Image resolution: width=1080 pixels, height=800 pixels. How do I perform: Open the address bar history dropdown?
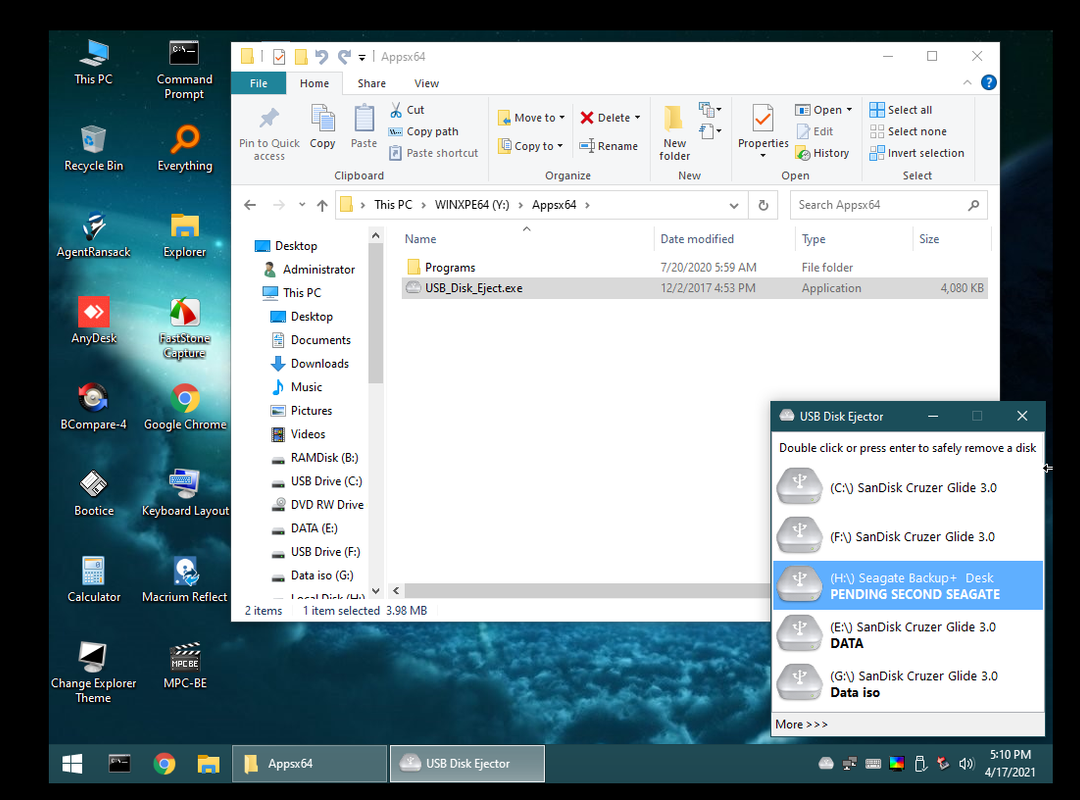coord(734,205)
